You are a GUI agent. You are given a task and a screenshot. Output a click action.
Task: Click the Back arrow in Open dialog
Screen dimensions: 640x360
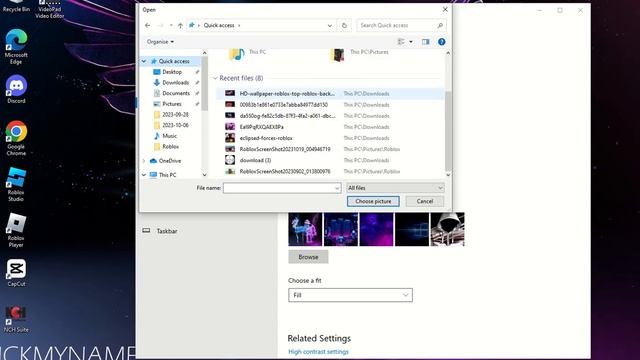(x=148, y=25)
